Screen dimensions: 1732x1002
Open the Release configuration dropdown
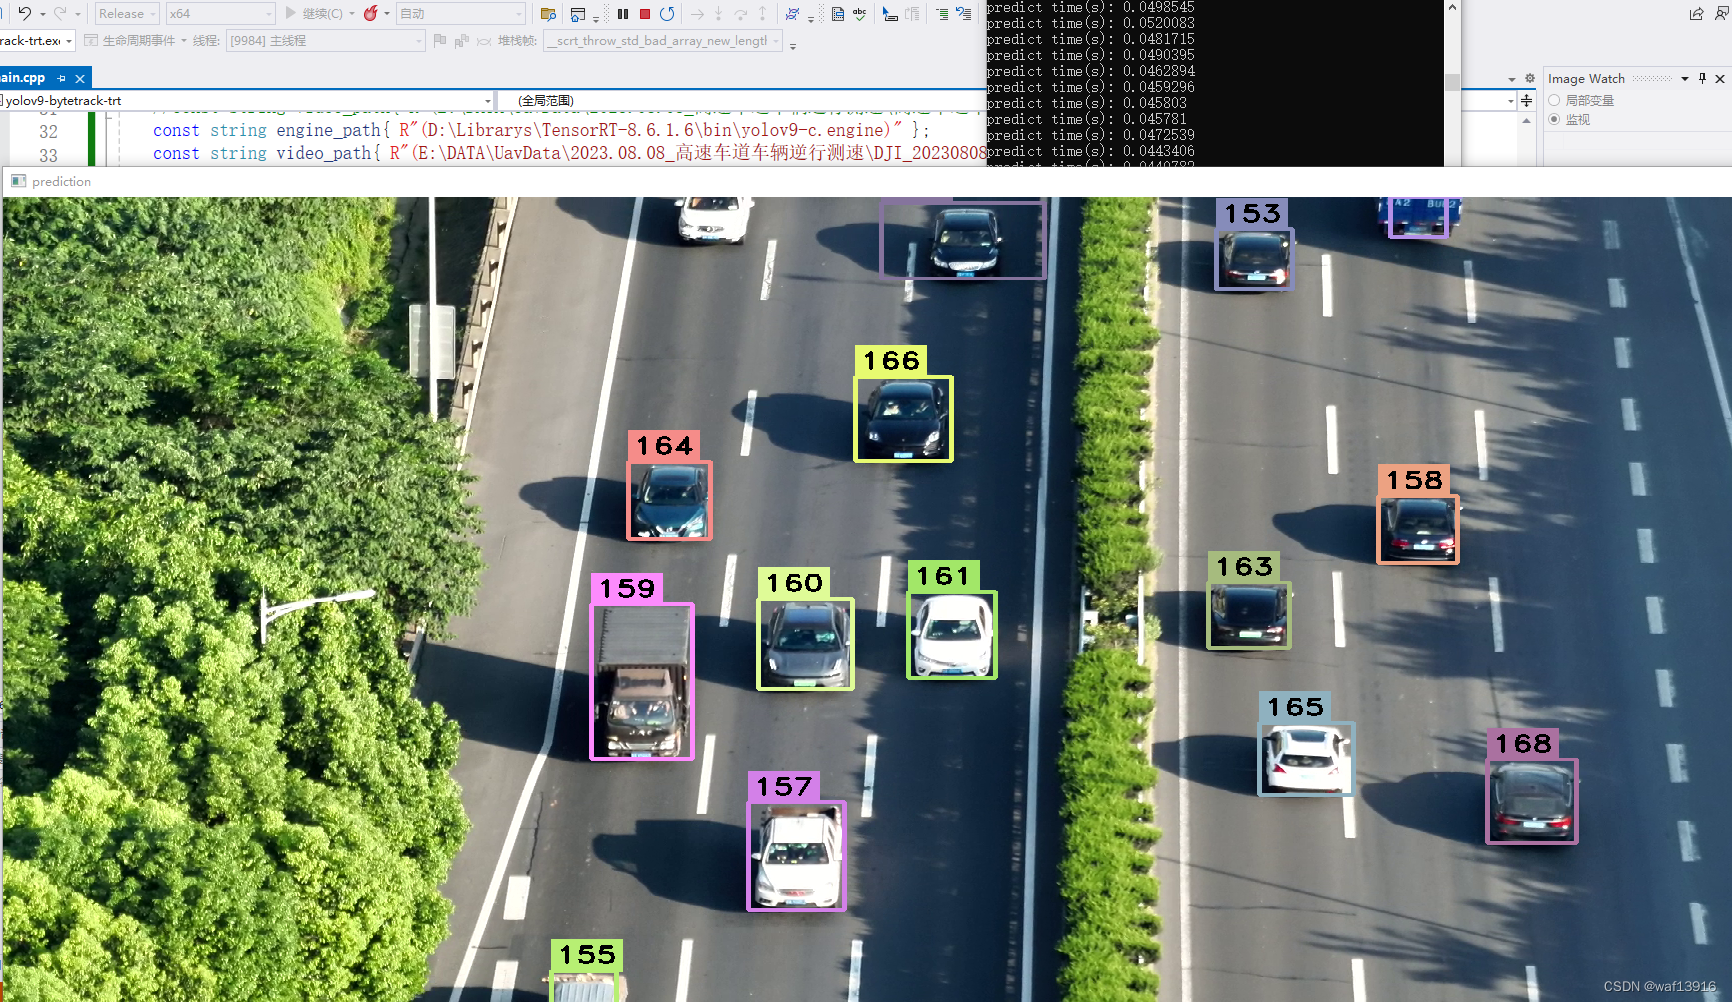pyautogui.click(x=127, y=13)
